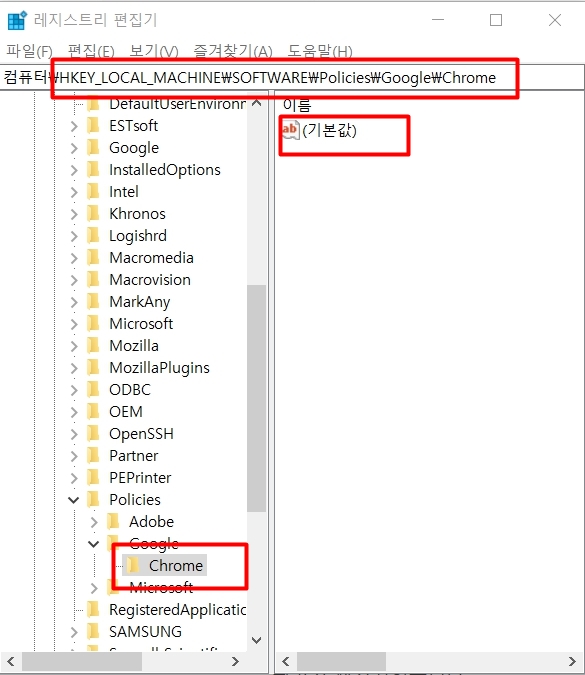This screenshot has height=675, width=585.
Task: Select the Macrovision folder icon
Action: [x=93, y=279]
